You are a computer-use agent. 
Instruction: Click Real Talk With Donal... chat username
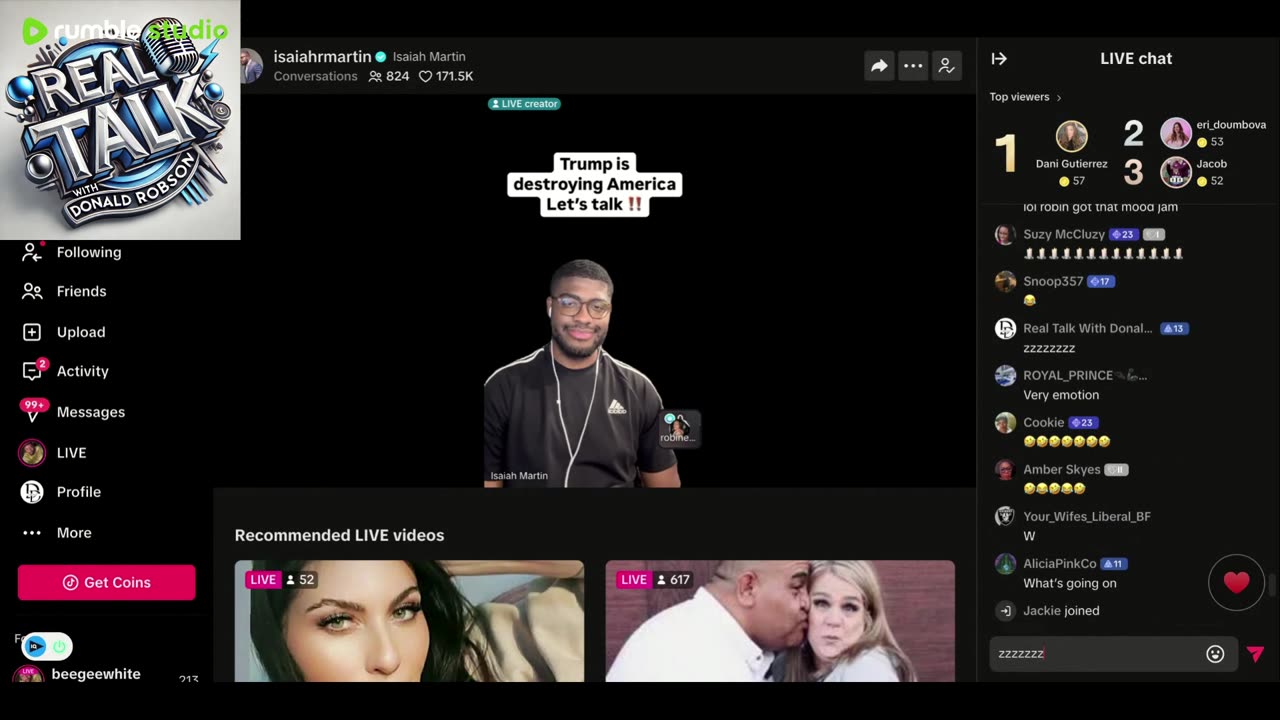(x=1088, y=329)
